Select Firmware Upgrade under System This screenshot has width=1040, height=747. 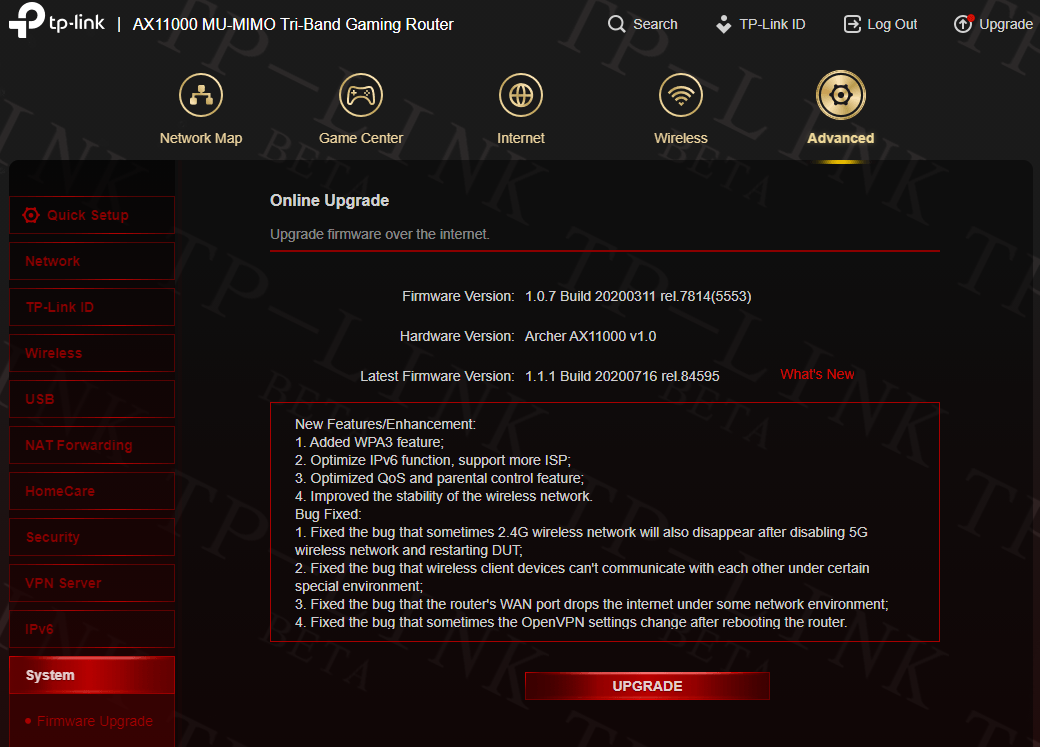94,721
